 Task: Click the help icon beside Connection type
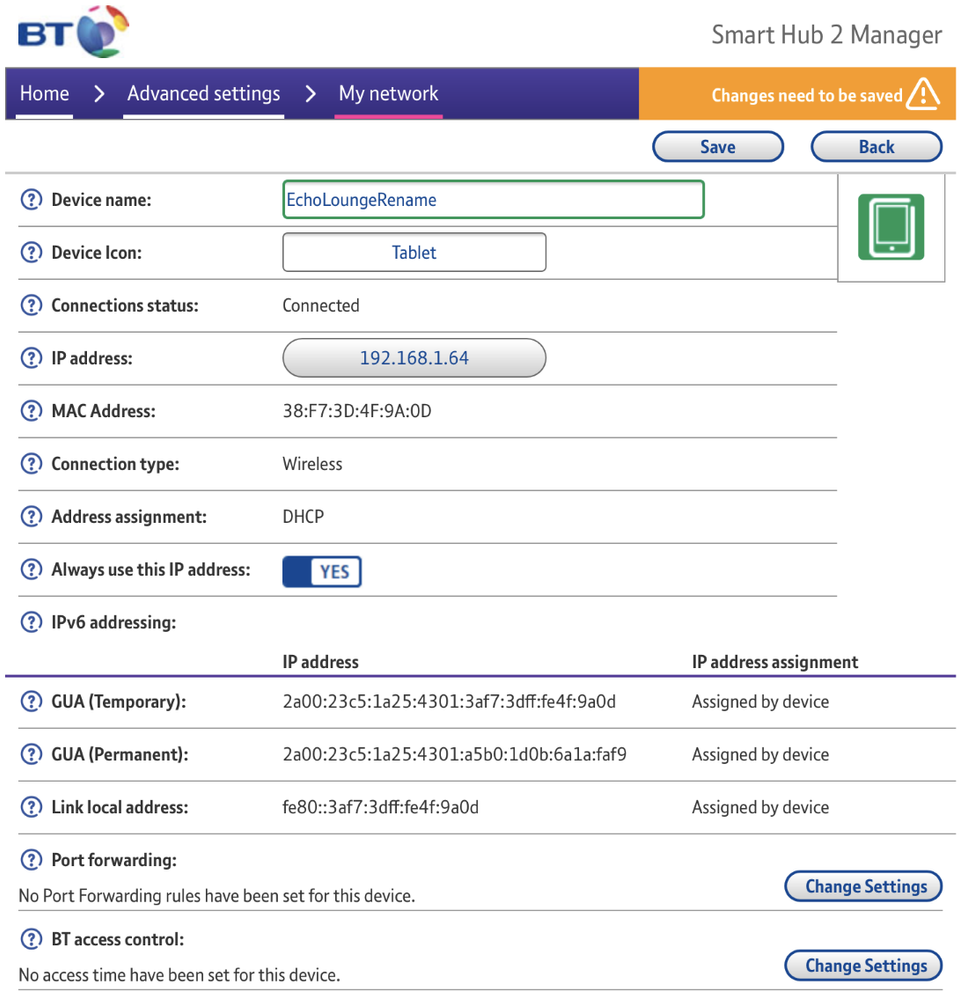pyautogui.click(x=31, y=464)
